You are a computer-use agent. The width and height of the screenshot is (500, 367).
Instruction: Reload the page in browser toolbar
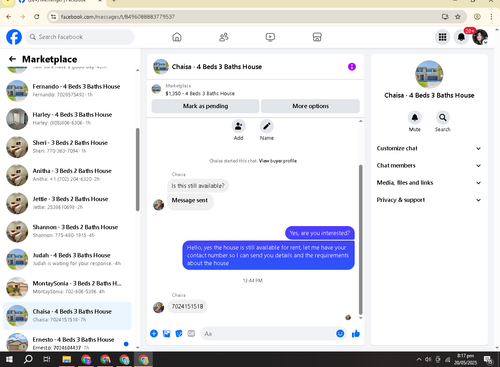pyautogui.click(x=37, y=17)
